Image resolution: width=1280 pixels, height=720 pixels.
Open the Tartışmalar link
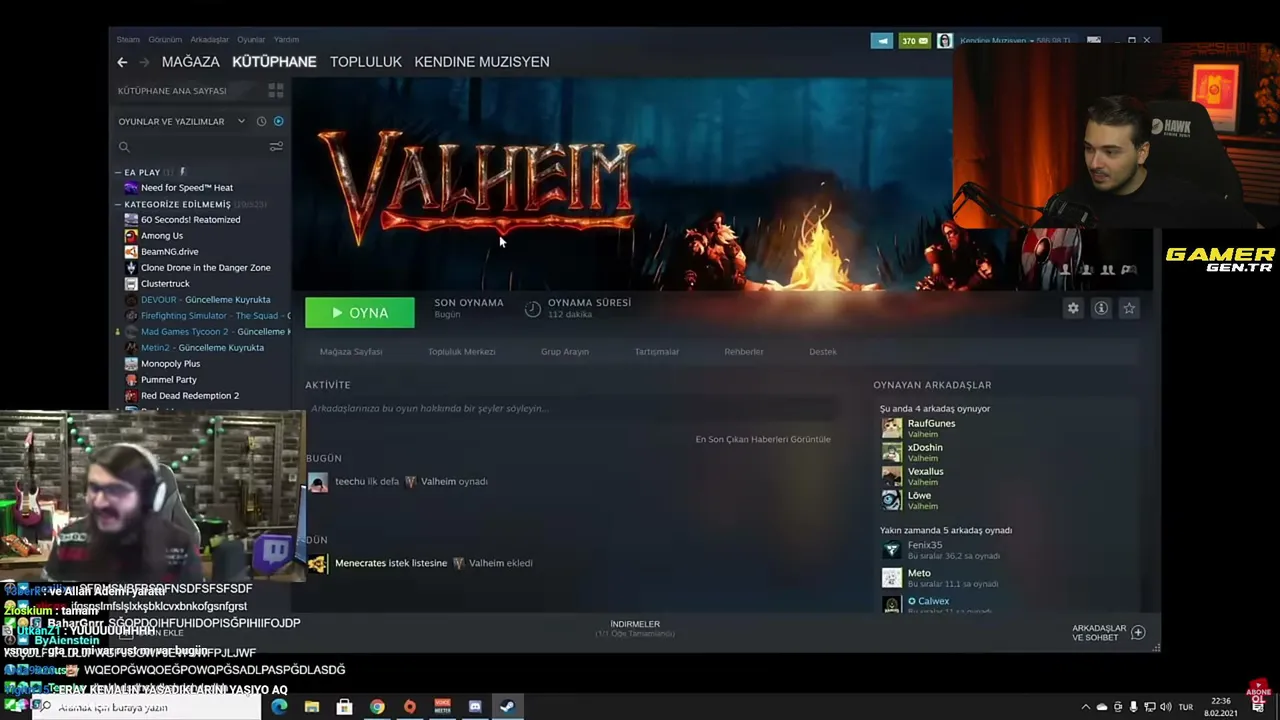tap(657, 352)
